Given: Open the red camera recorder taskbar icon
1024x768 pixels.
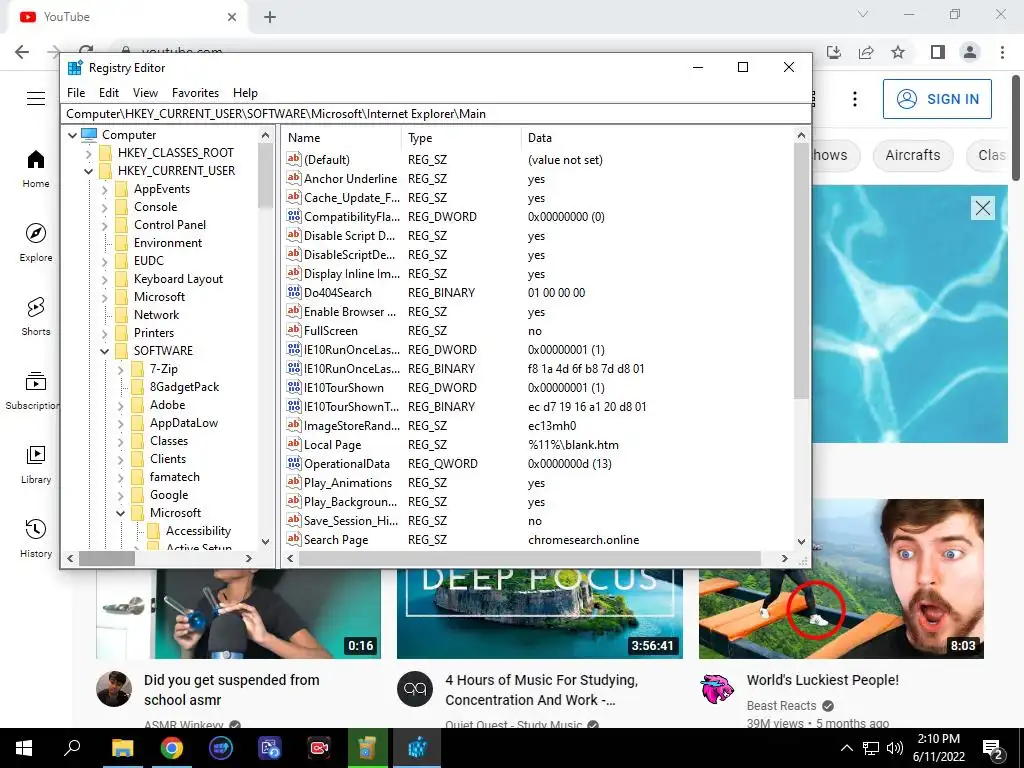Looking at the screenshot, I should [319, 748].
